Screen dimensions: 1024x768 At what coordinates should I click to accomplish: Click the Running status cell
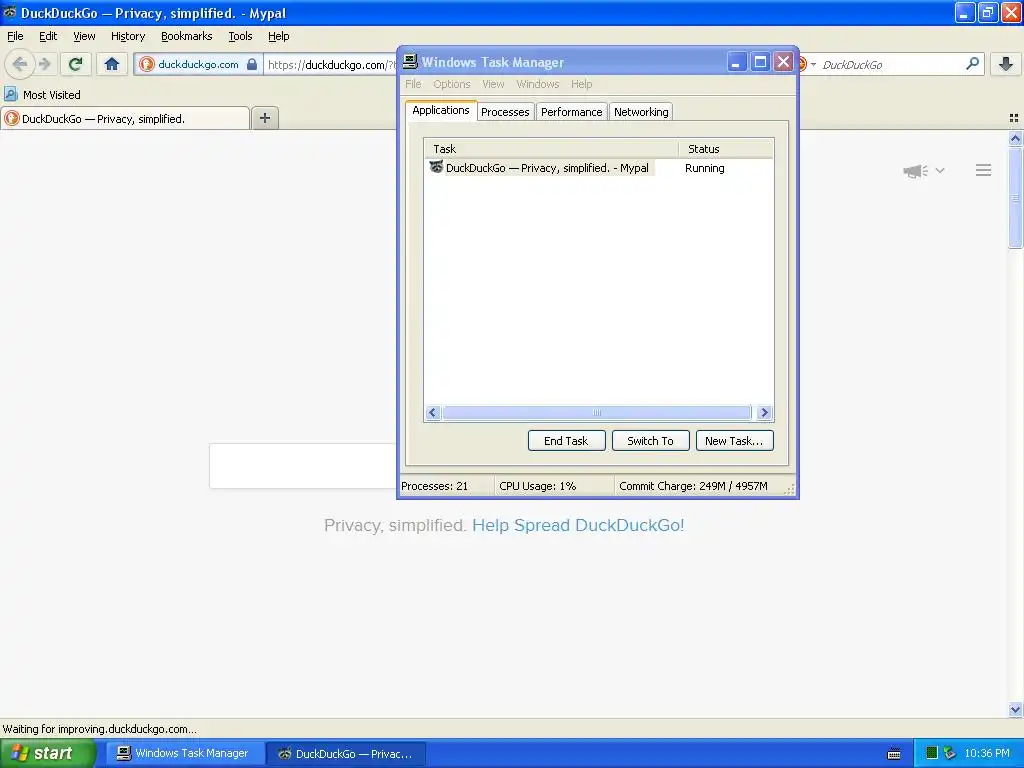(704, 168)
